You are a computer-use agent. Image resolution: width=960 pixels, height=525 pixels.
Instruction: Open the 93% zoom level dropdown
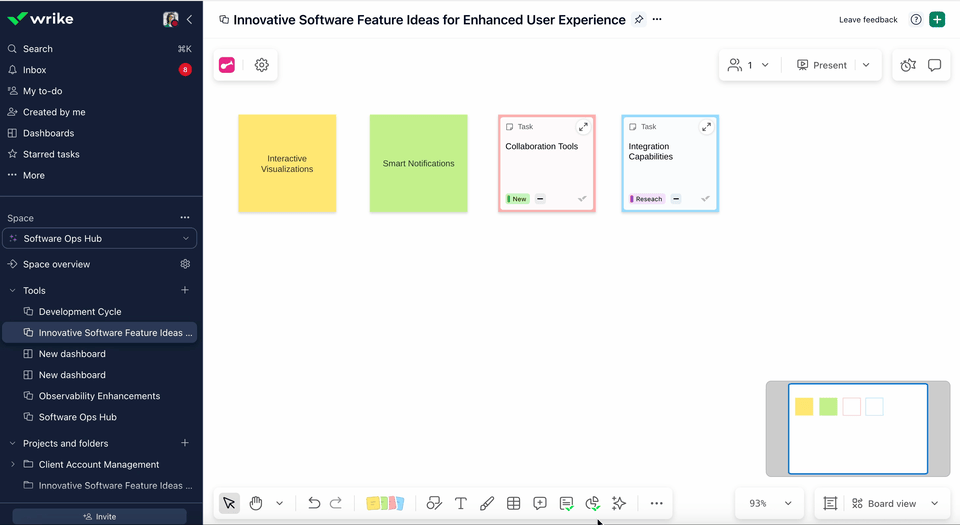(768, 504)
